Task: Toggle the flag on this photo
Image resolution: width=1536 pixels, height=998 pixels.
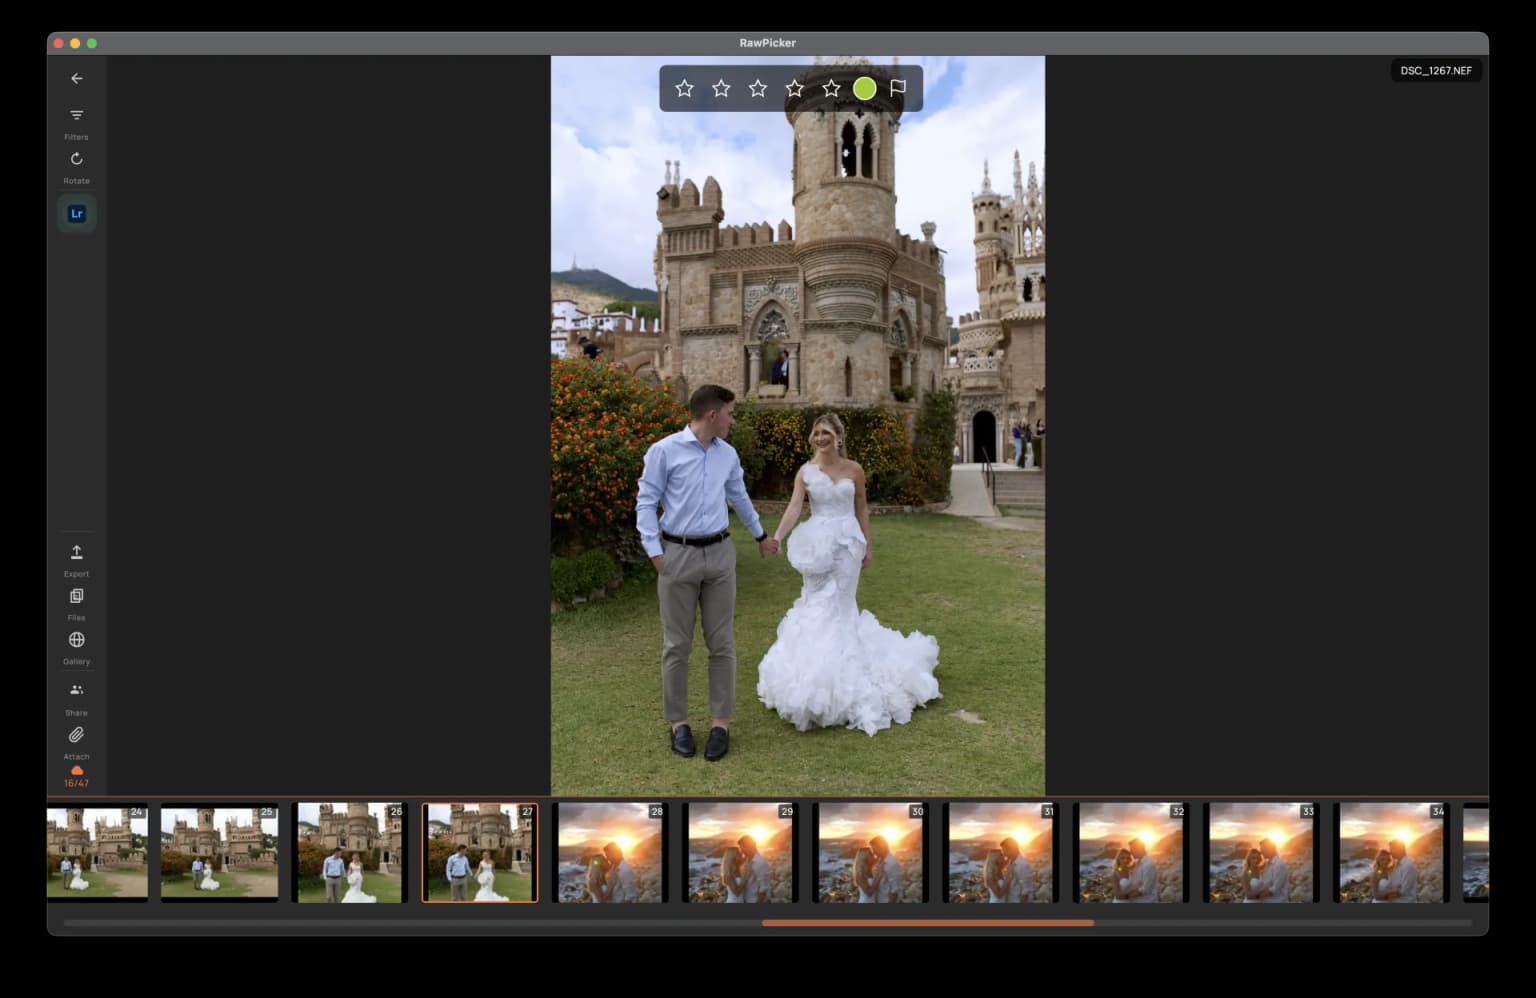Action: tap(898, 89)
